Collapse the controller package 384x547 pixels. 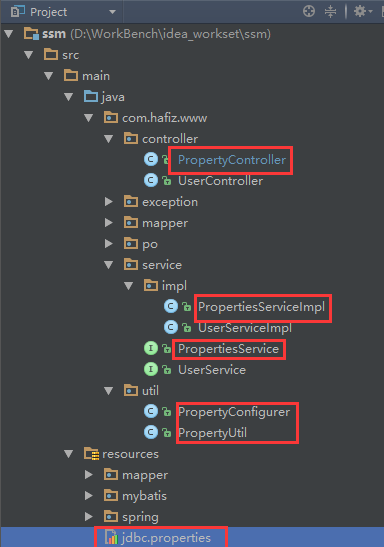pos(109,139)
